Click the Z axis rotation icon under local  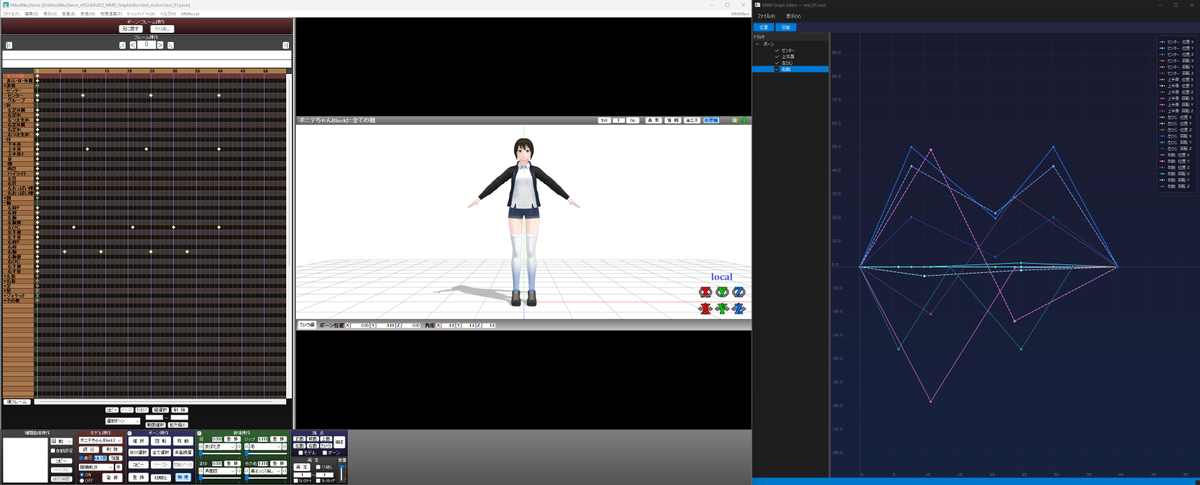[739, 292]
